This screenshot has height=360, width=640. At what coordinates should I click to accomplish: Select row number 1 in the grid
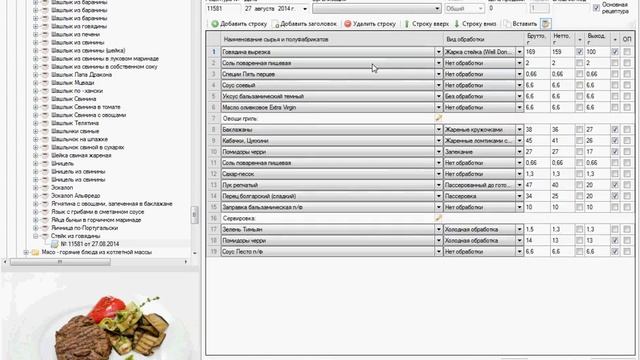tap(213, 52)
